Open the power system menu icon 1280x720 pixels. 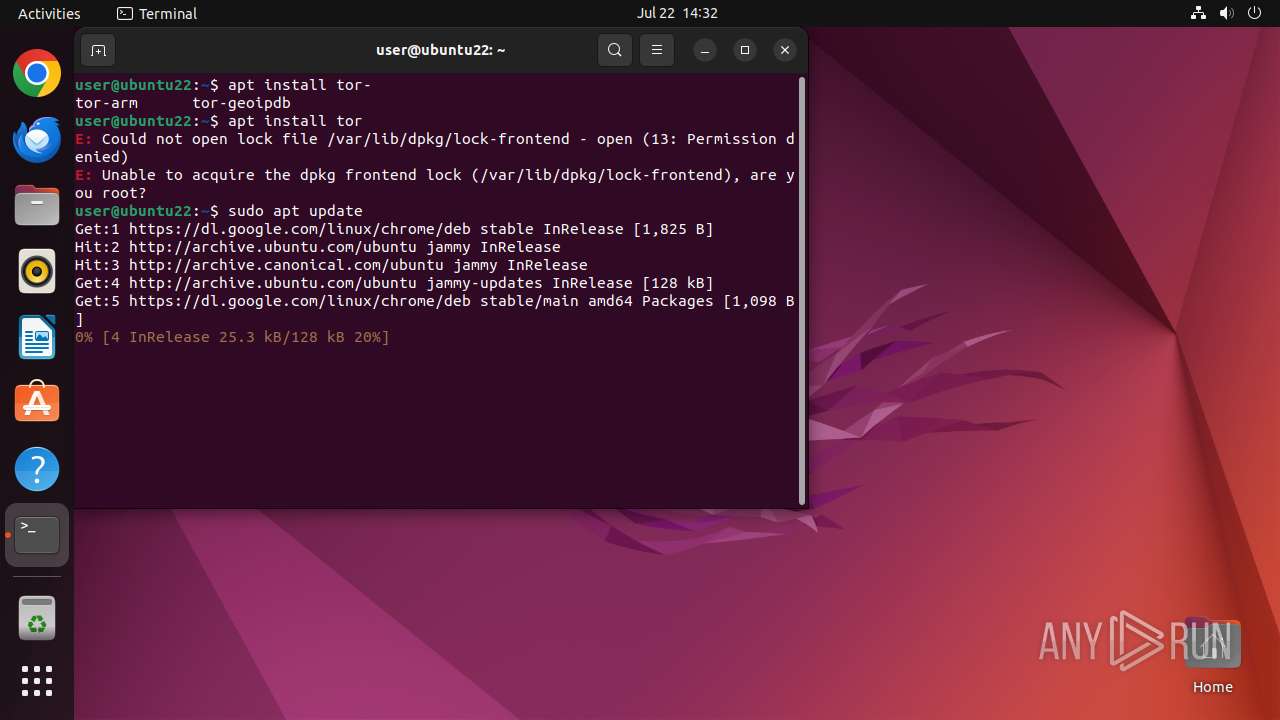1255,13
